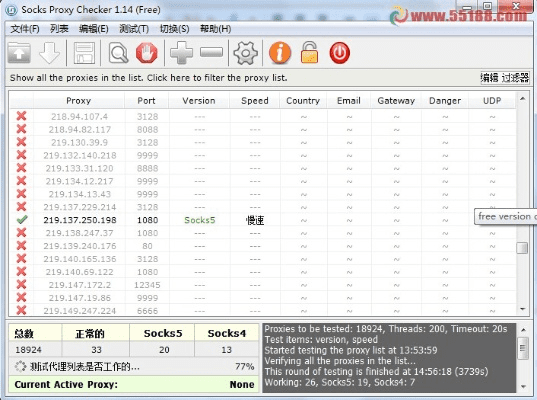Sort by the Email column header
Screen dimensions: 537x400
[x=349, y=101]
